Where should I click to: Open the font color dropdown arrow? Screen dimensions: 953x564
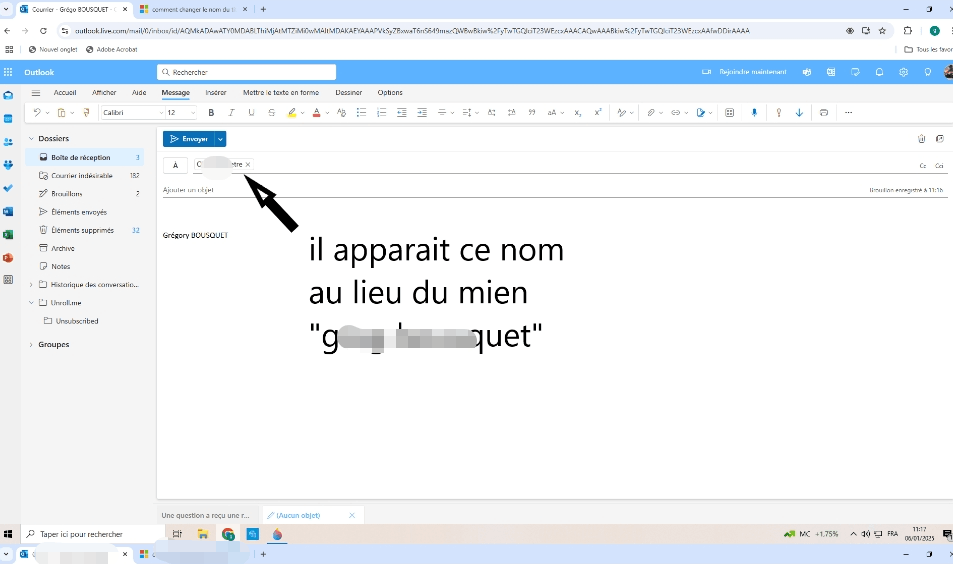point(327,113)
